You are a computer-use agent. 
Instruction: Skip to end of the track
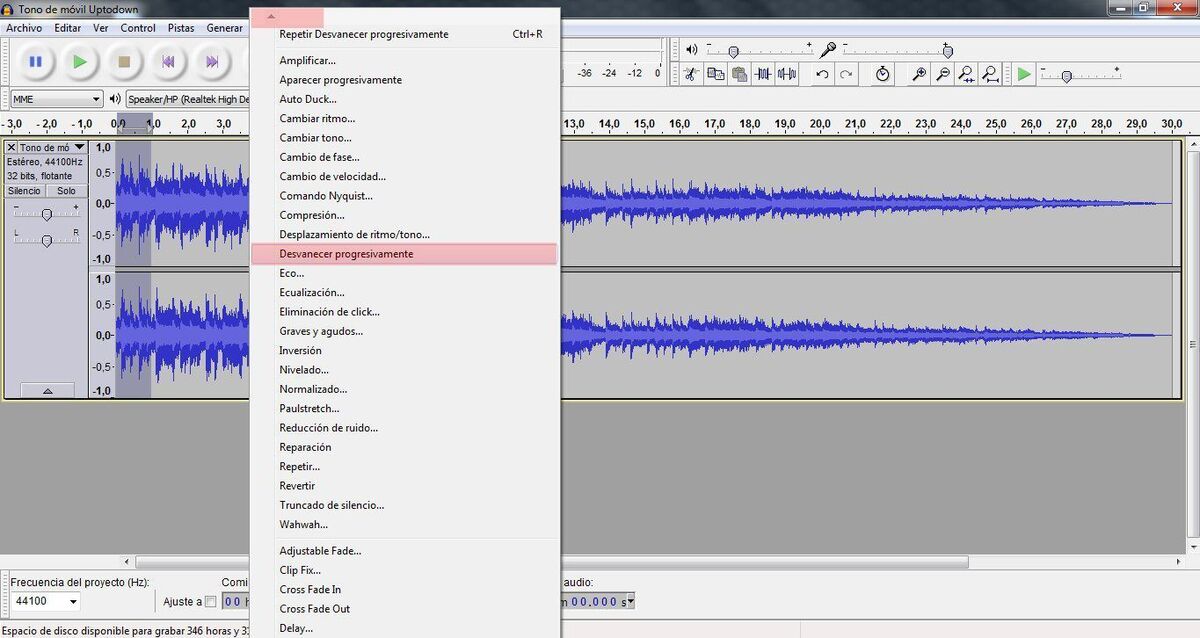point(212,62)
